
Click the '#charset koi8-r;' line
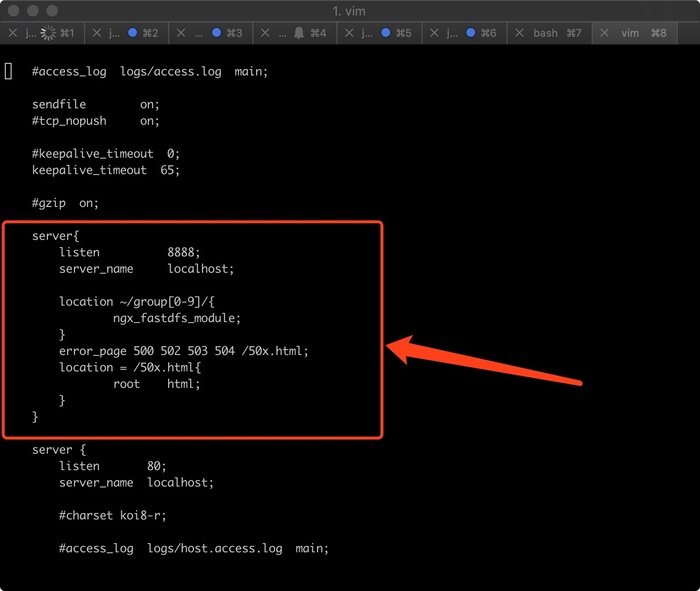pyautogui.click(x=112, y=516)
